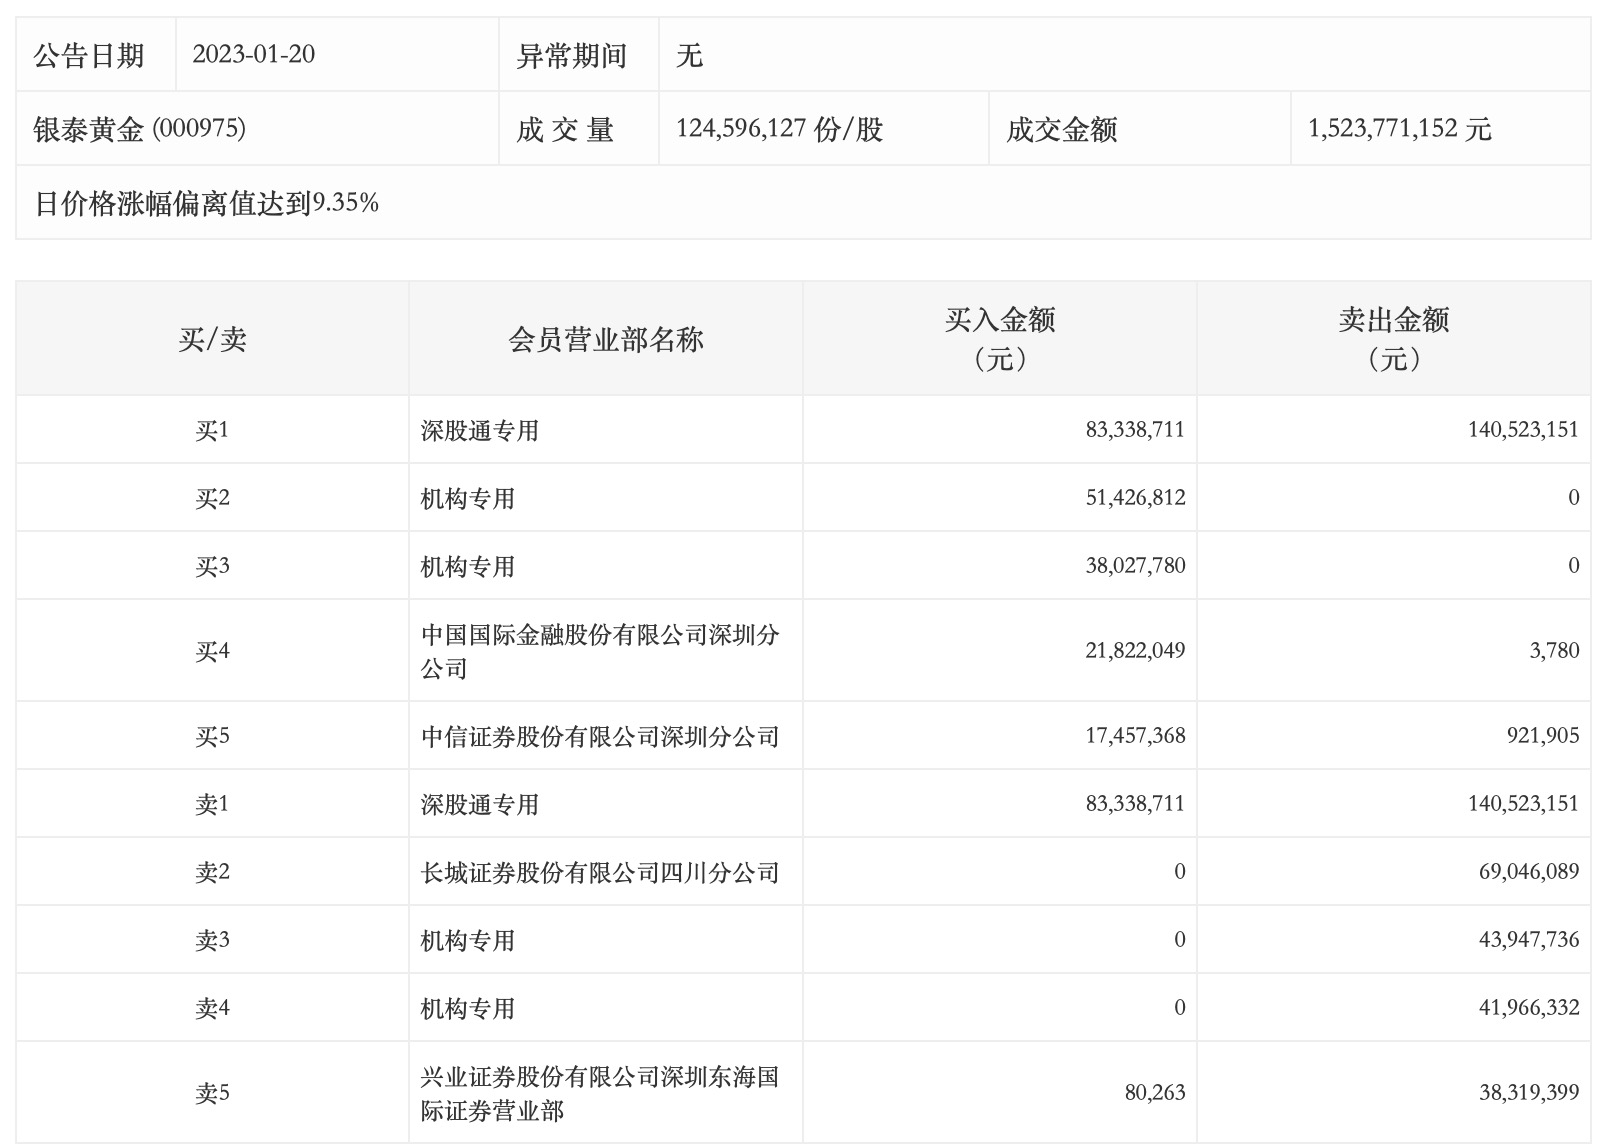1616x1146 pixels.
Task: Click 兴业证券 深圳东海国际证券营业部 broker name
Action: pyautogui.click(x=600, y=1094)
